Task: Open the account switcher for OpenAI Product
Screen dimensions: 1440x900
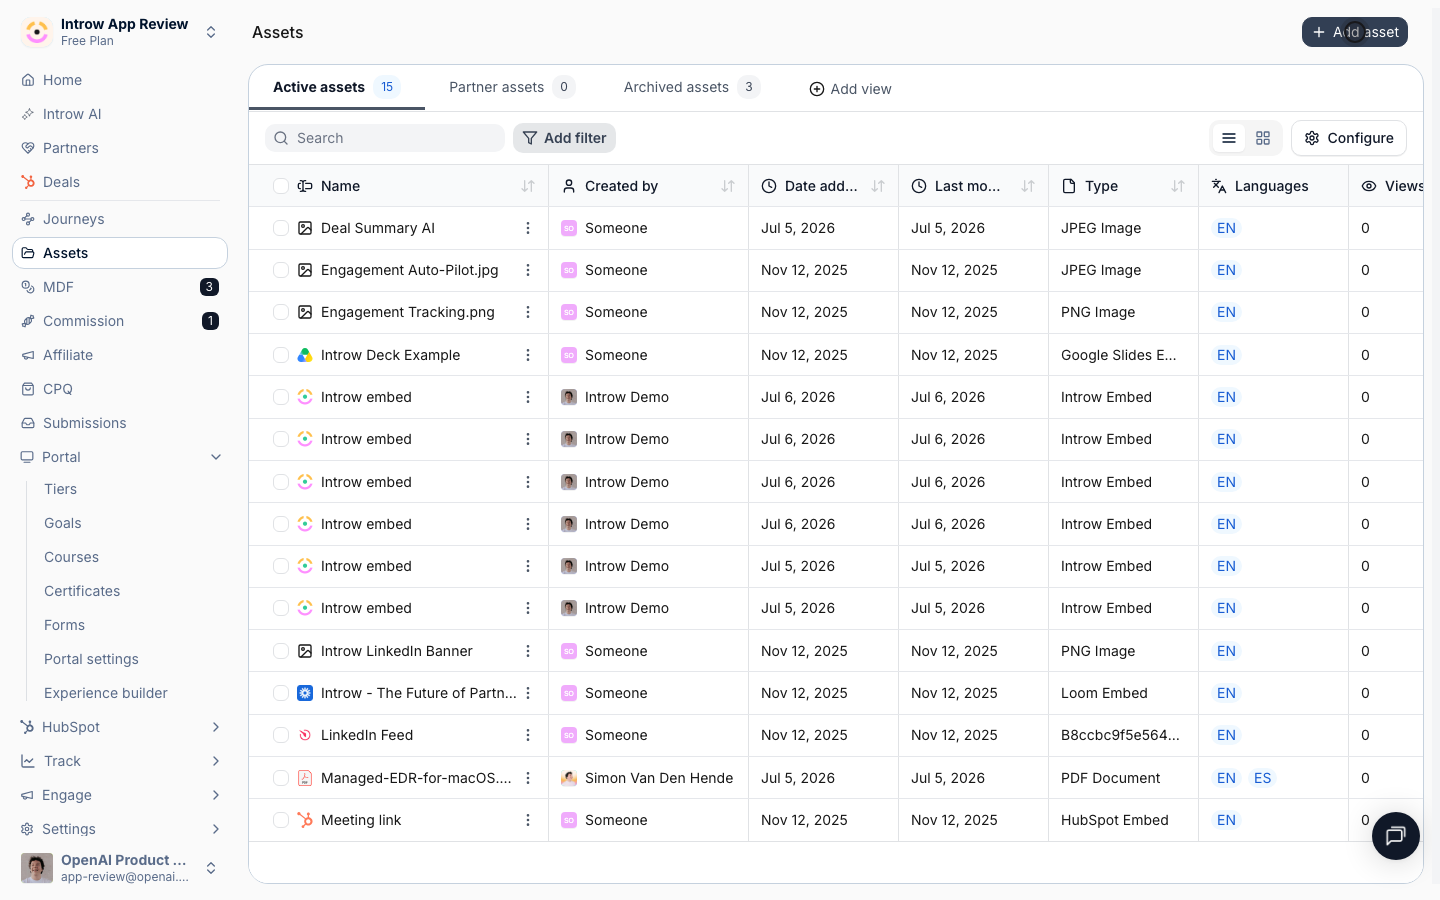Action: tap(211, 868)
